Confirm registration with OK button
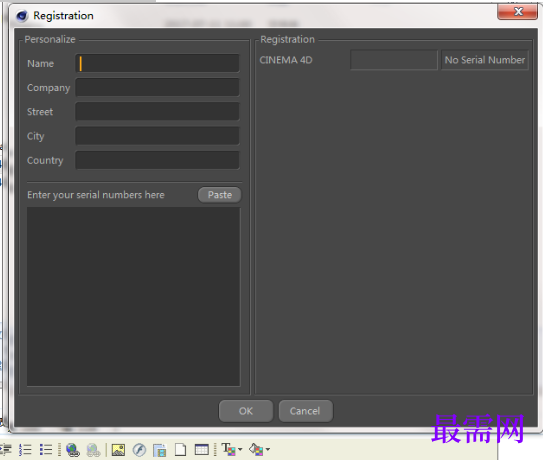Screen dimensions: 543x460 [x=246, y=411]
